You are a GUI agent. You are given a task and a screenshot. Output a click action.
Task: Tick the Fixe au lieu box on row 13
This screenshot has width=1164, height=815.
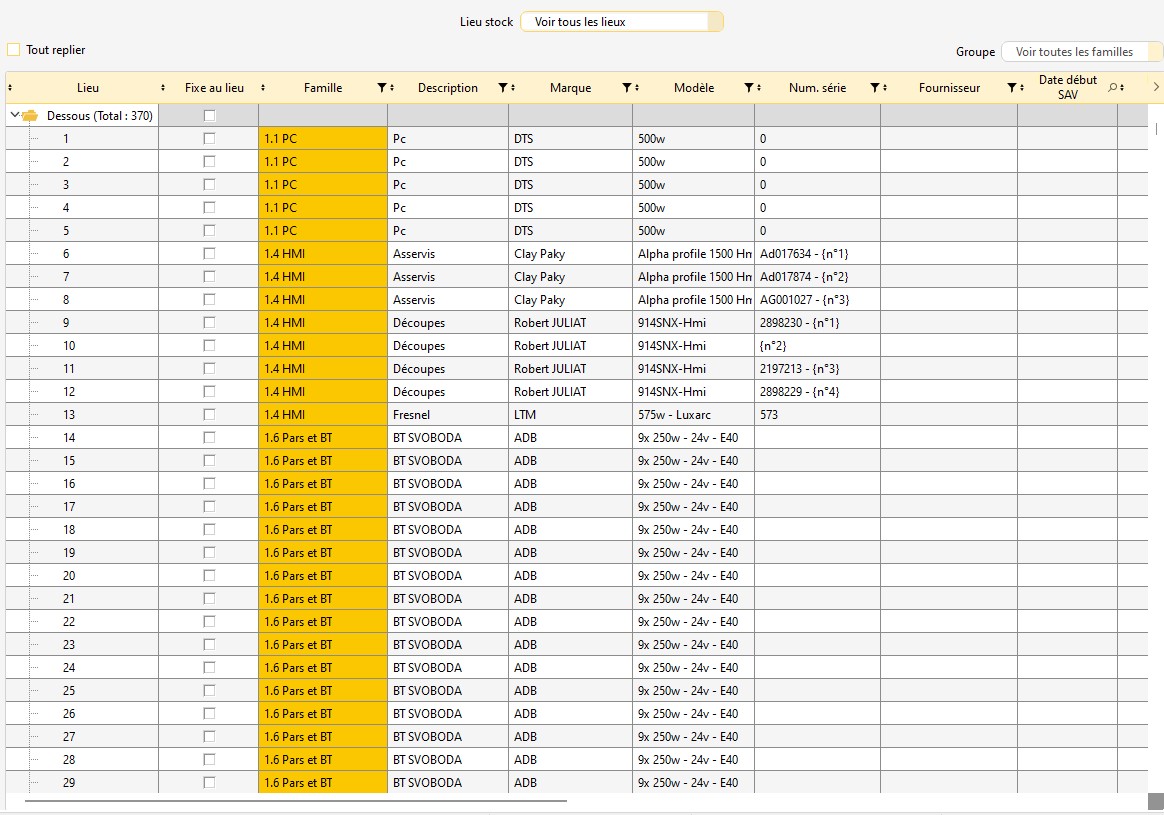[x=209, y=415]
